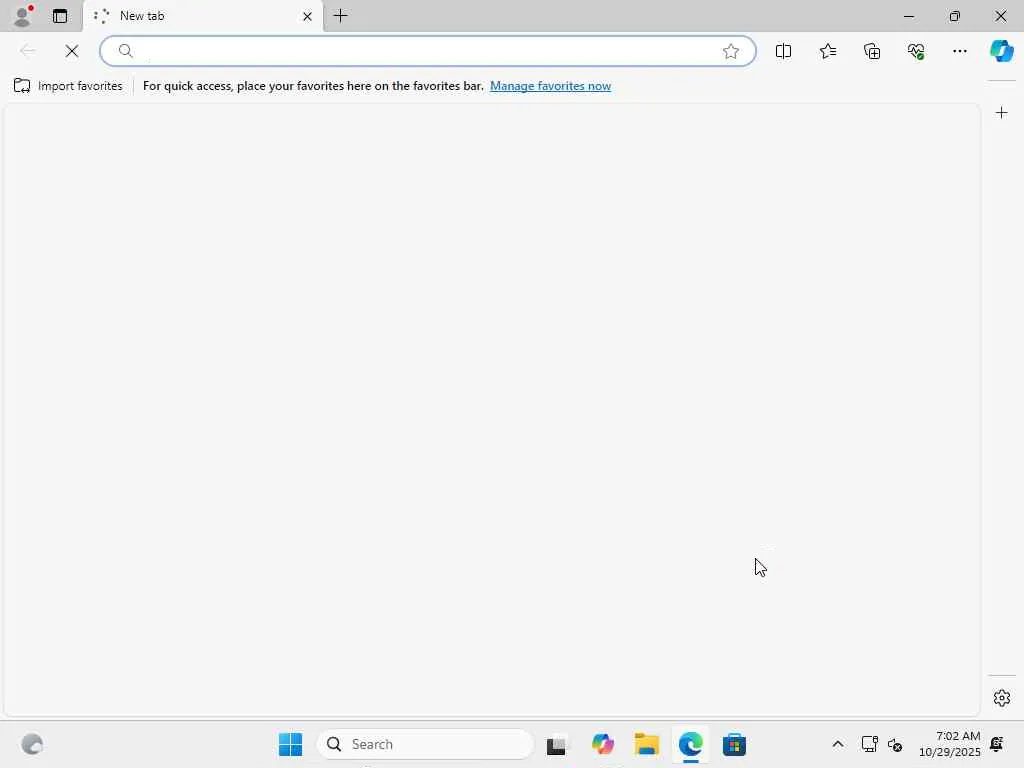Open sidebar settings gear
Viewport: 1024px width, 768px height.
(x=1002, y=698)
